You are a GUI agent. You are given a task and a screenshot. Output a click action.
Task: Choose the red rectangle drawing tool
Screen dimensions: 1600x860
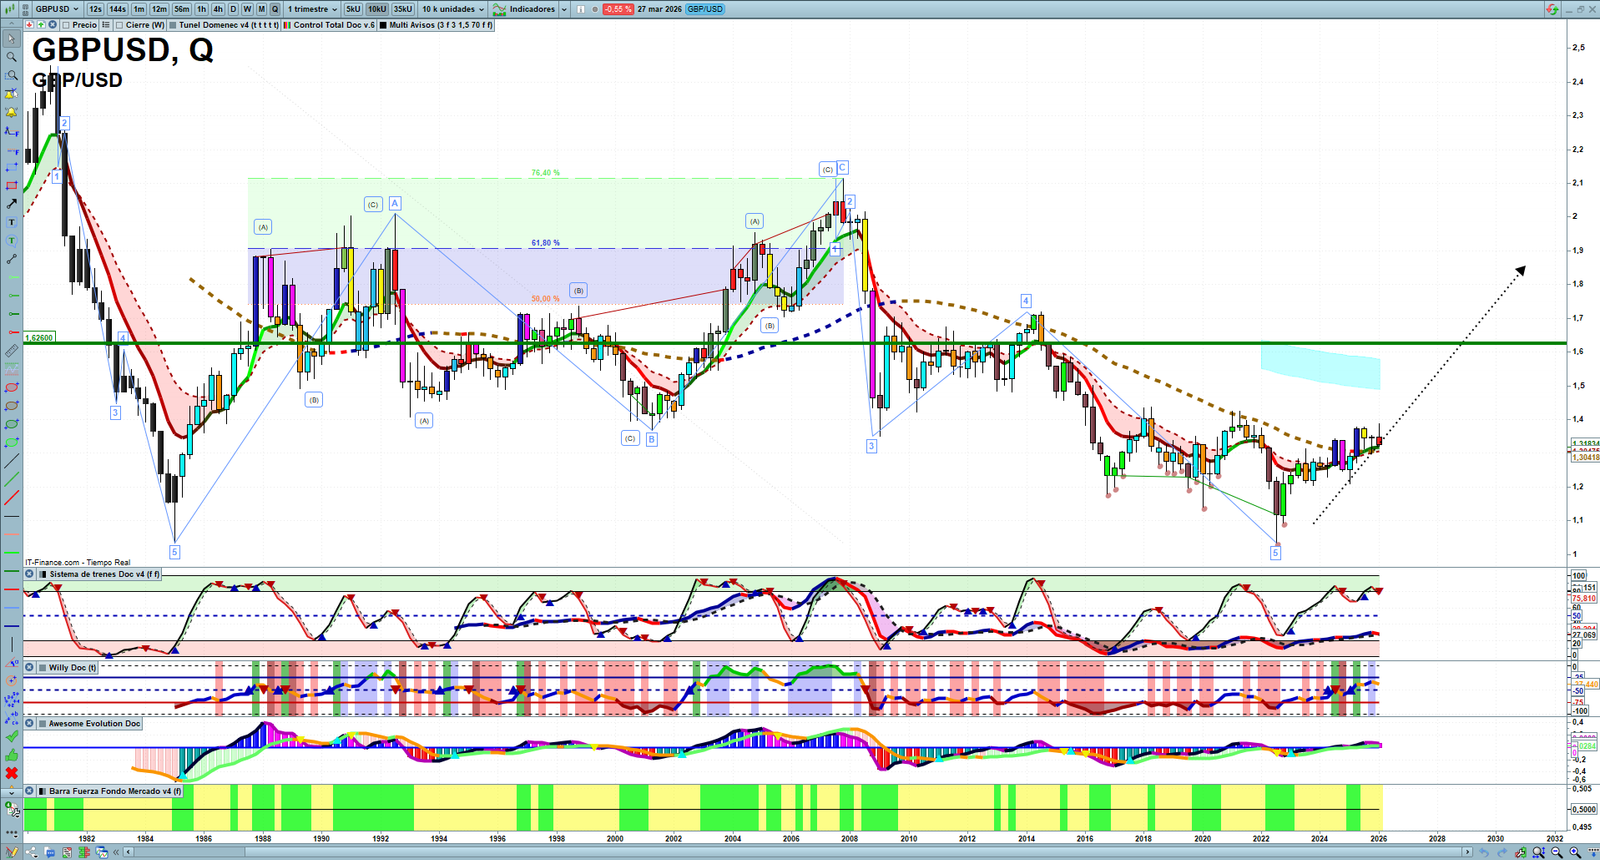pos(11,186)
